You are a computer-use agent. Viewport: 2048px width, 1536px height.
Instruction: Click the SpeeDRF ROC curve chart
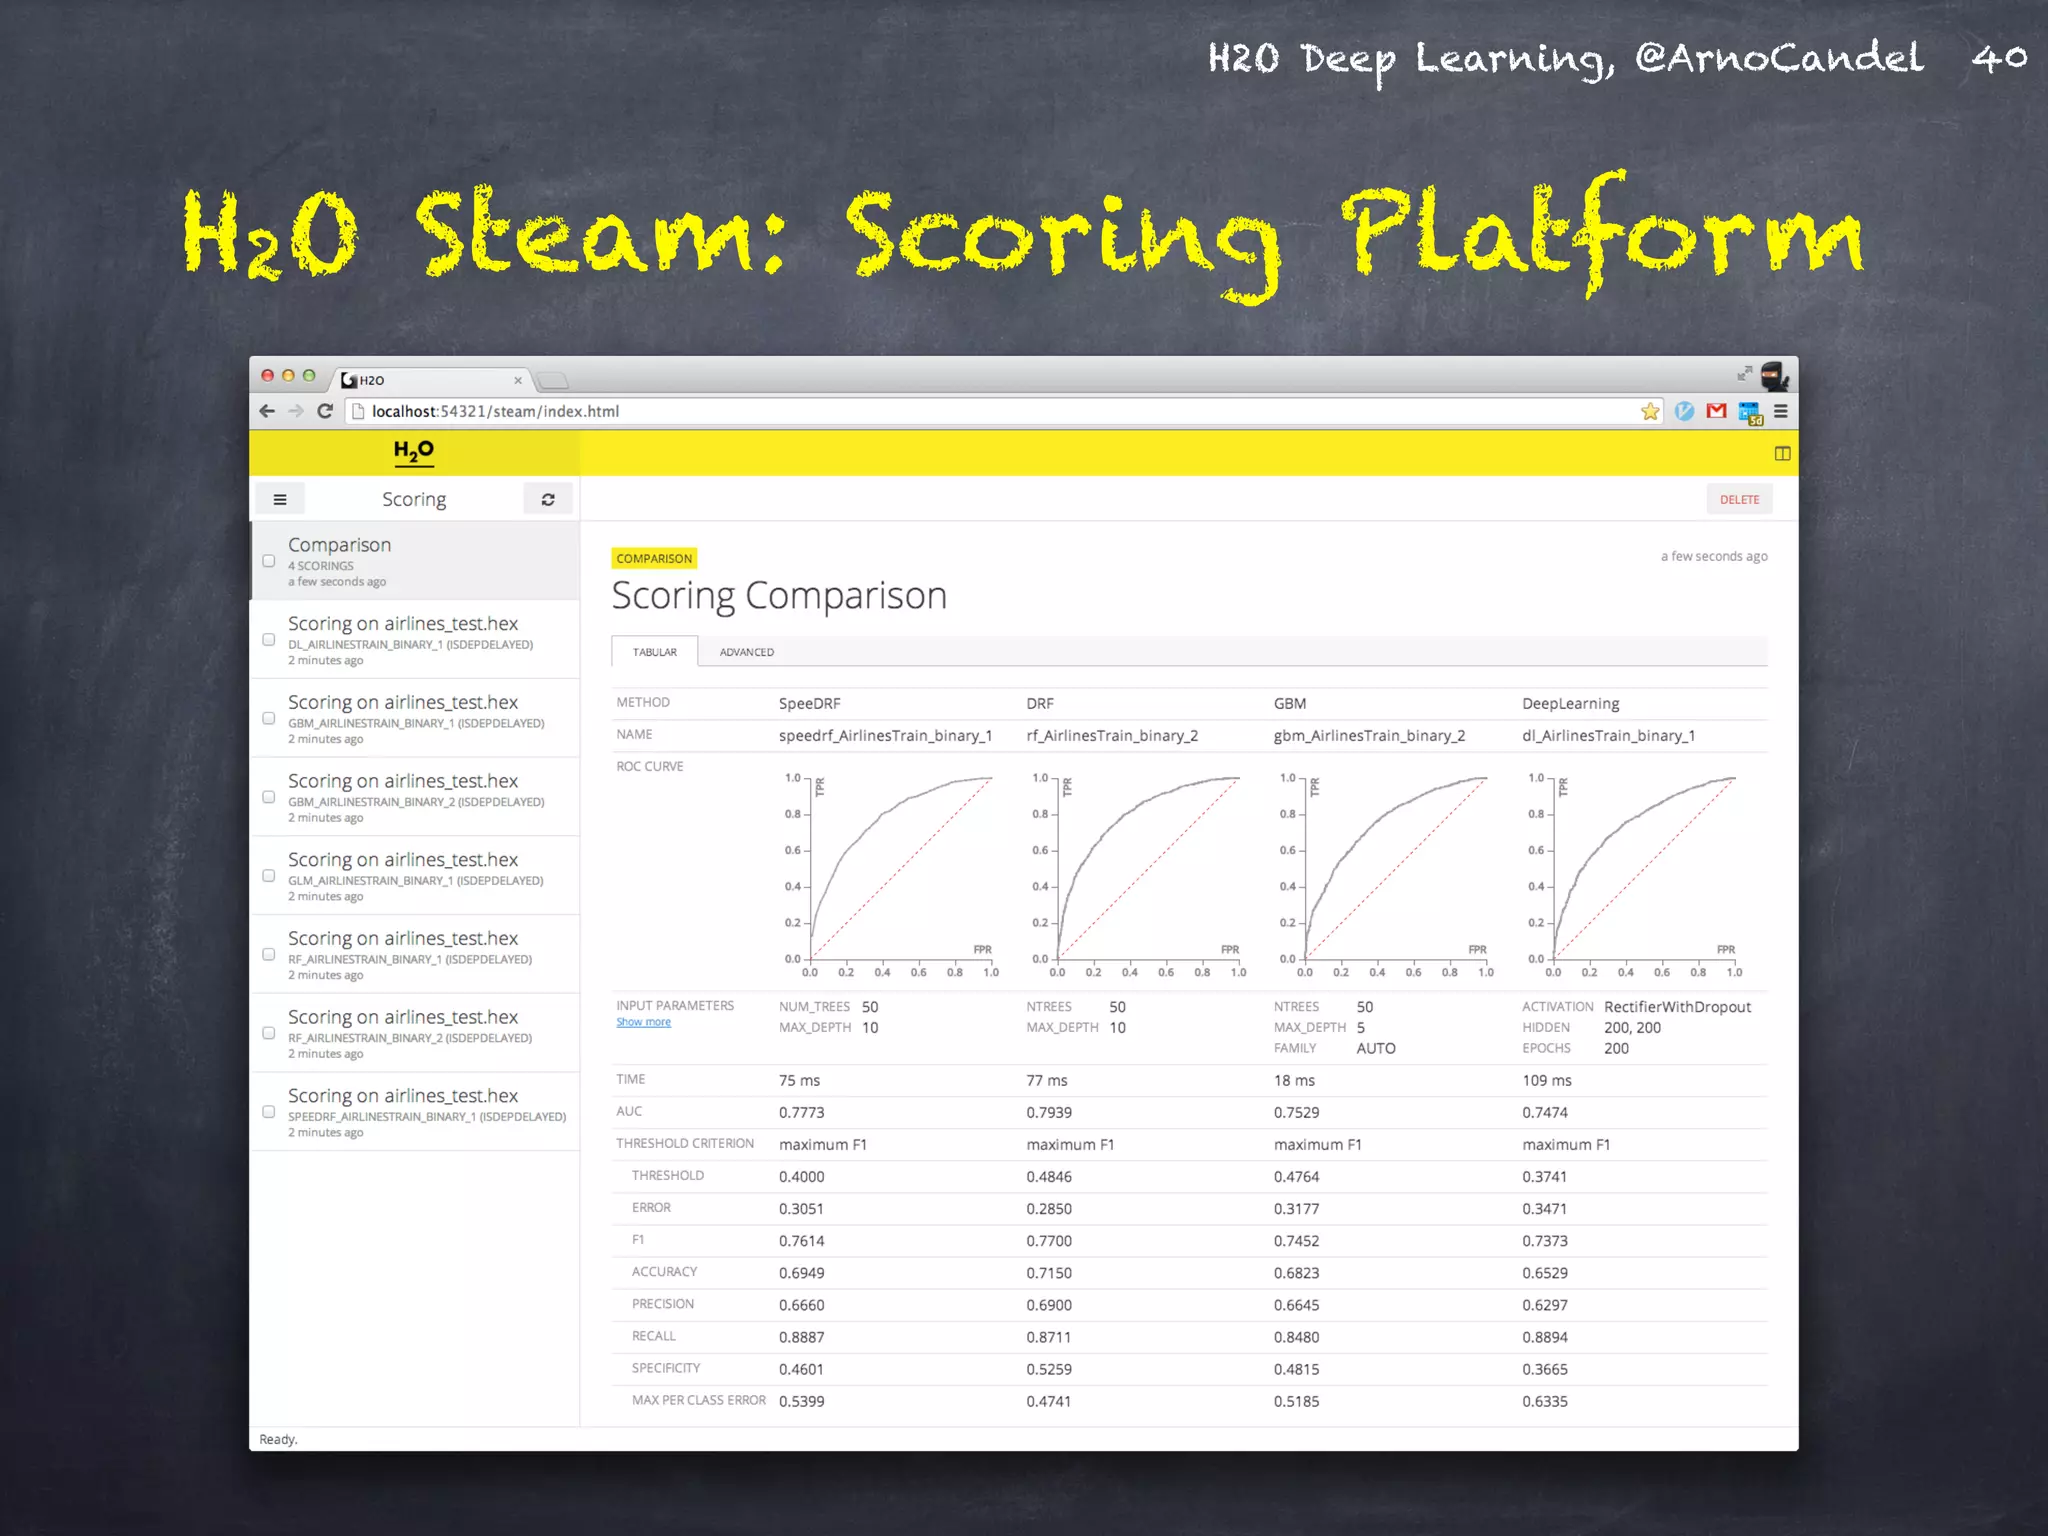890,875
